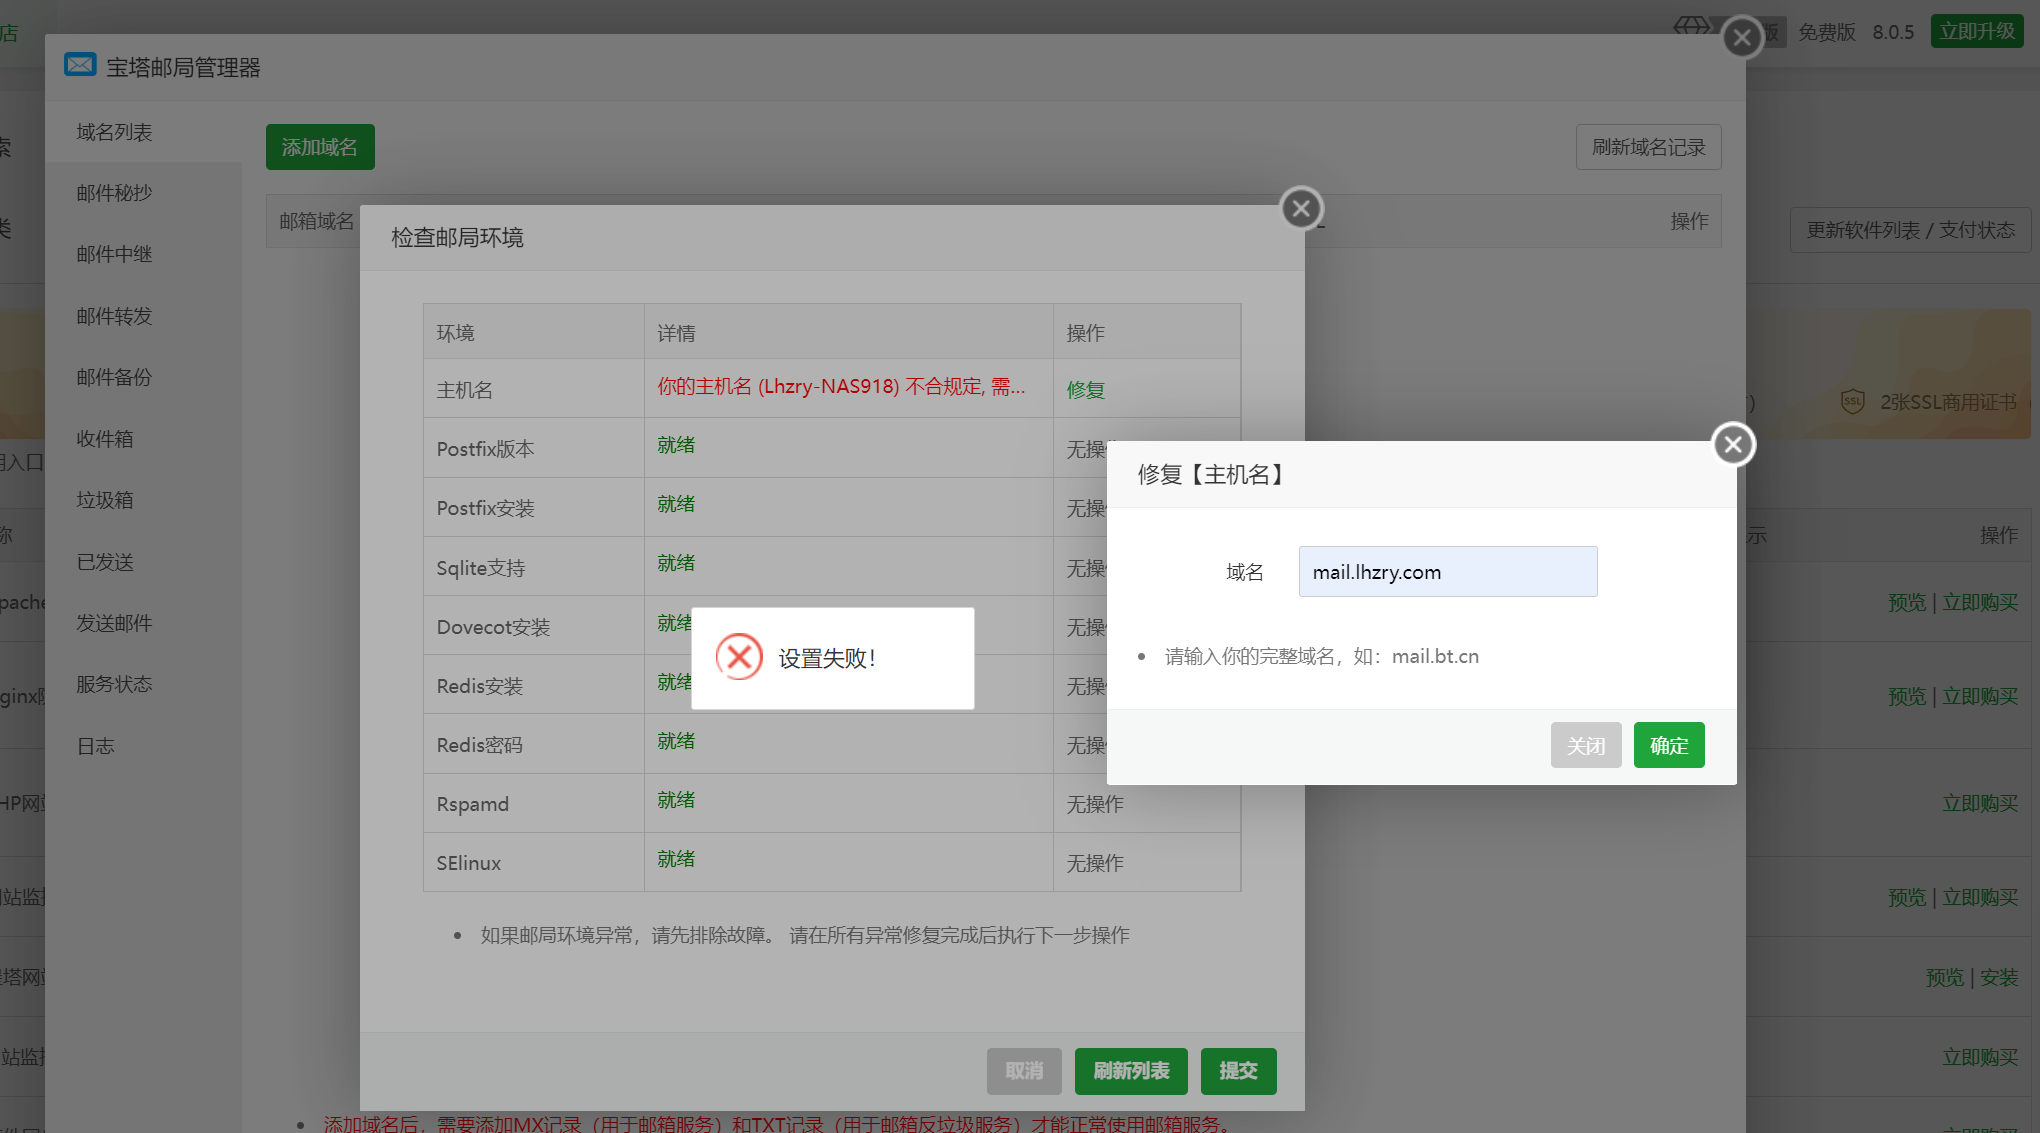Click 就绪 status in Postfix版本 row
The height and width of the screenshot is (1133, 2040).
[676, 445]
